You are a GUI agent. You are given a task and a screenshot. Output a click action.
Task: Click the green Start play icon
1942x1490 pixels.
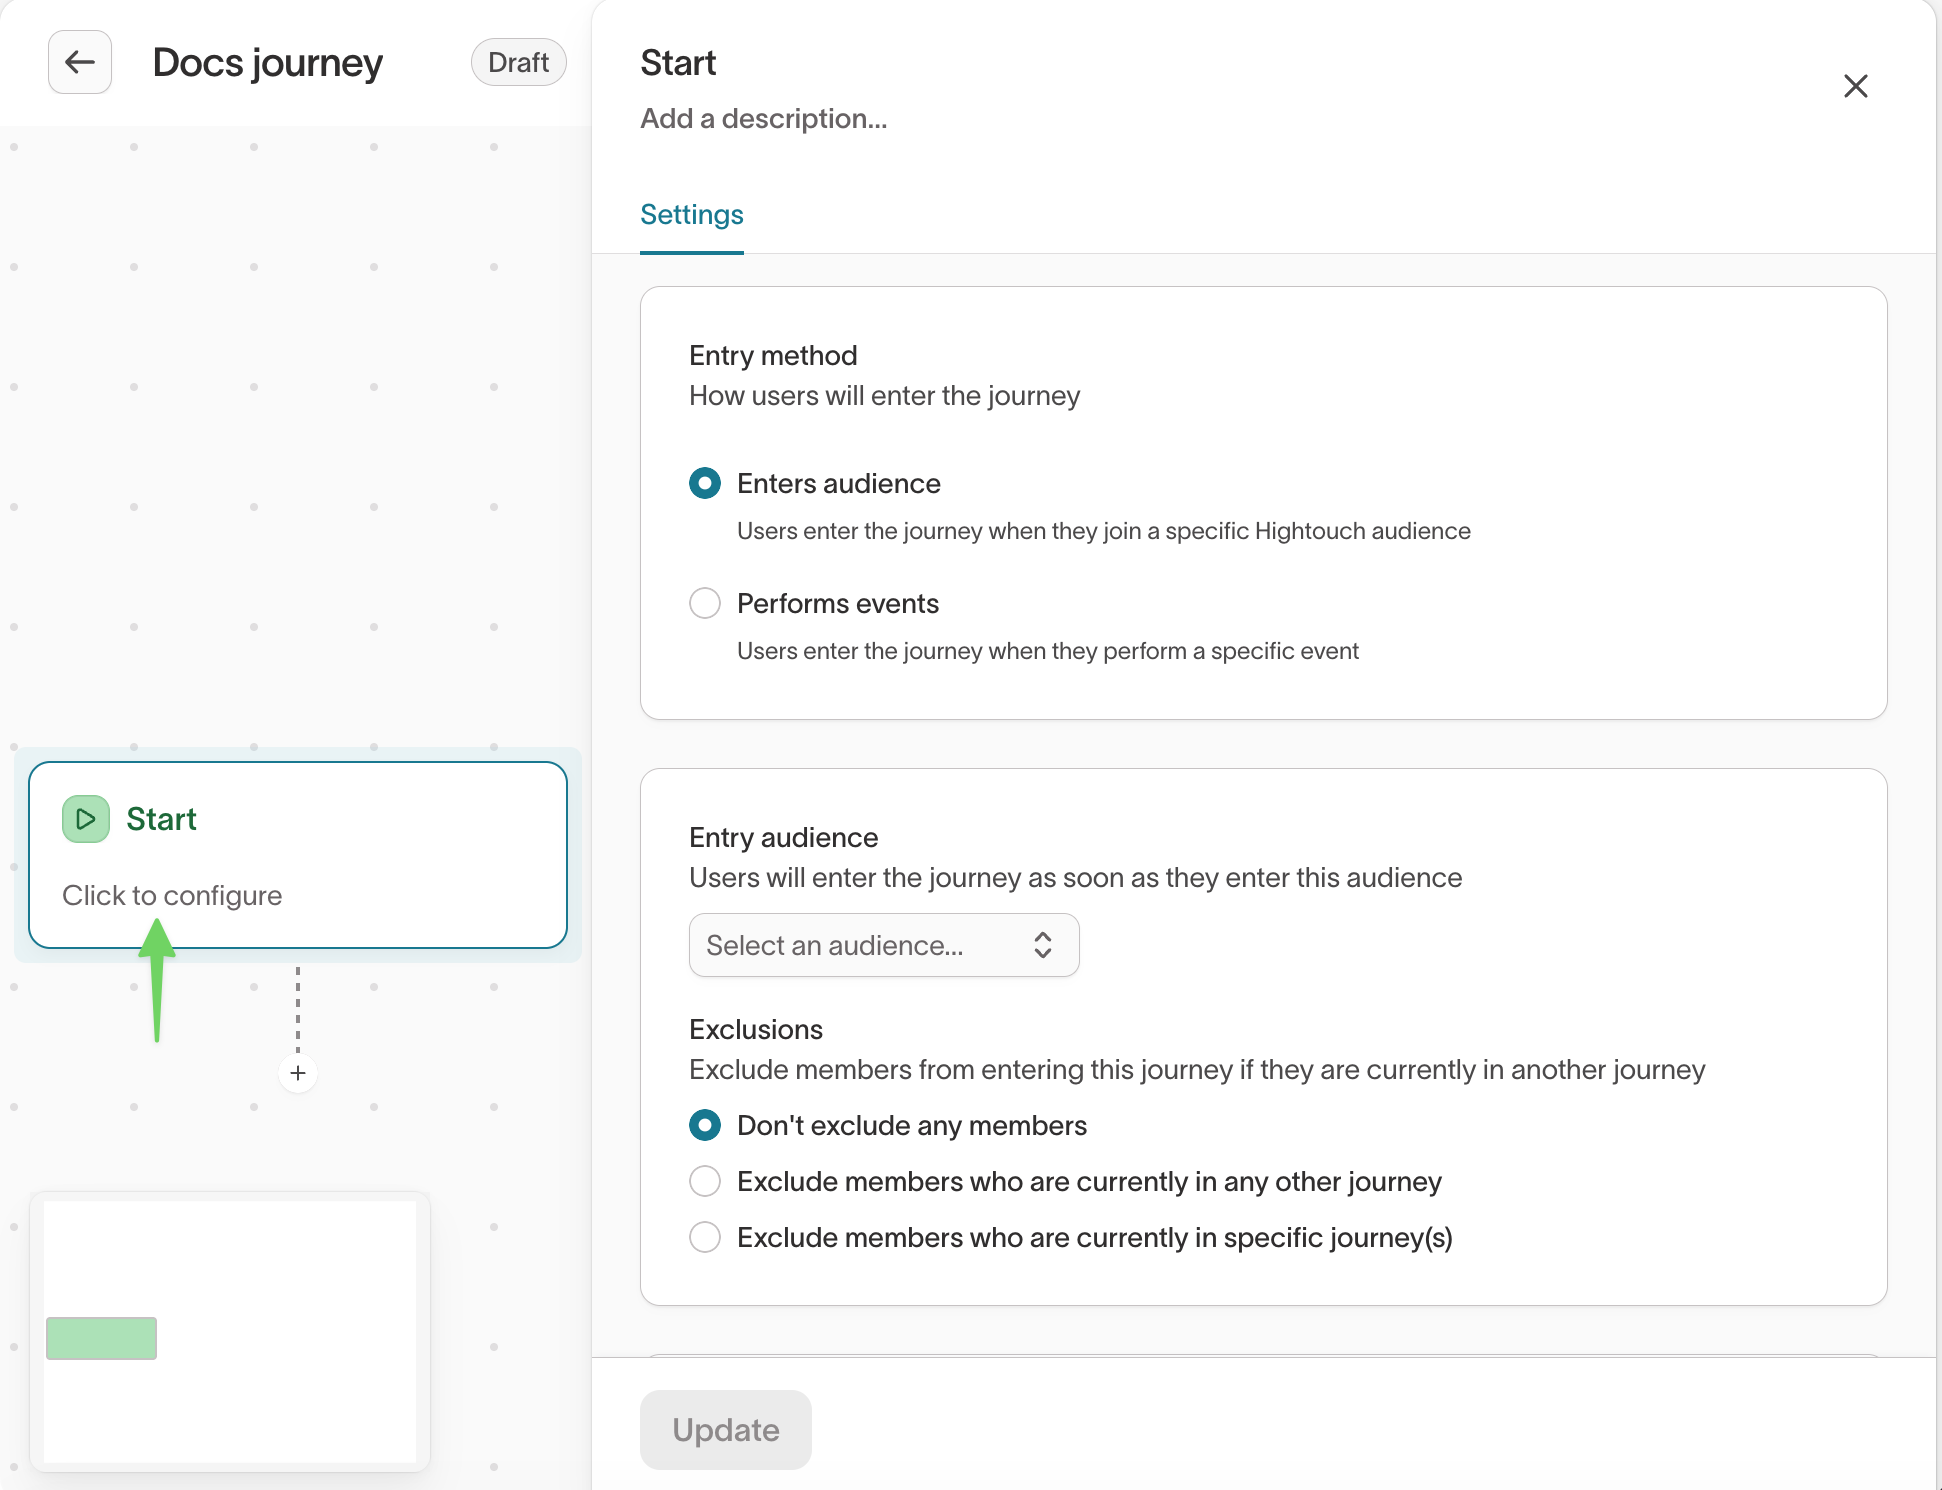(x=86, y=819)
